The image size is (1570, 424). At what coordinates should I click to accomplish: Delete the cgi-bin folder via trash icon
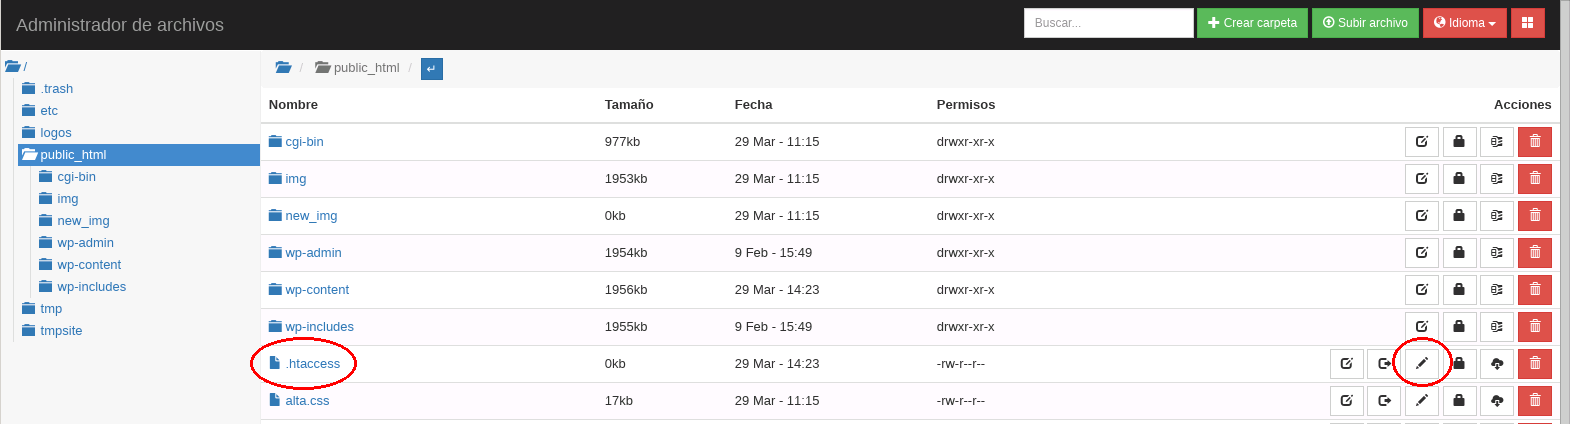(1535, 142)
